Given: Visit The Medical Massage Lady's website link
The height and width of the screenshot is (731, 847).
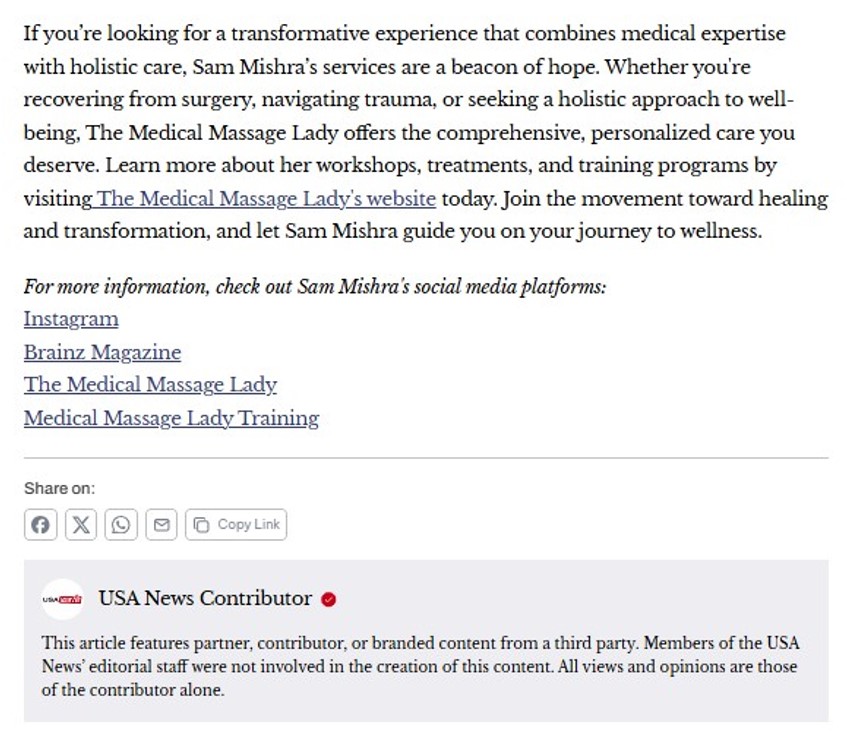Looking at the screenshot, I should coord(267,199).
